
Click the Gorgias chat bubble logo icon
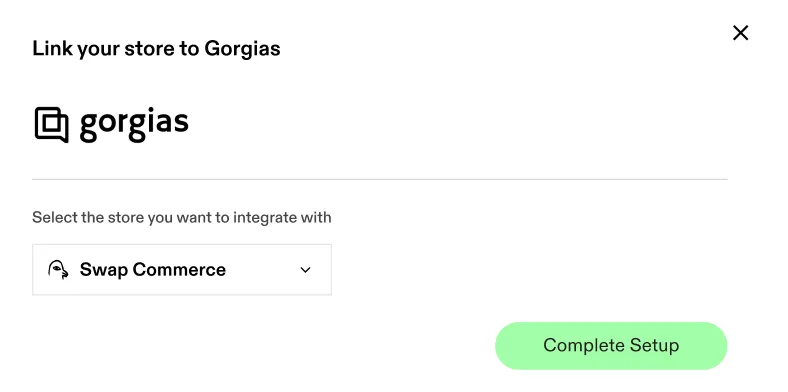pyautogui.click(x=51, y=125)
